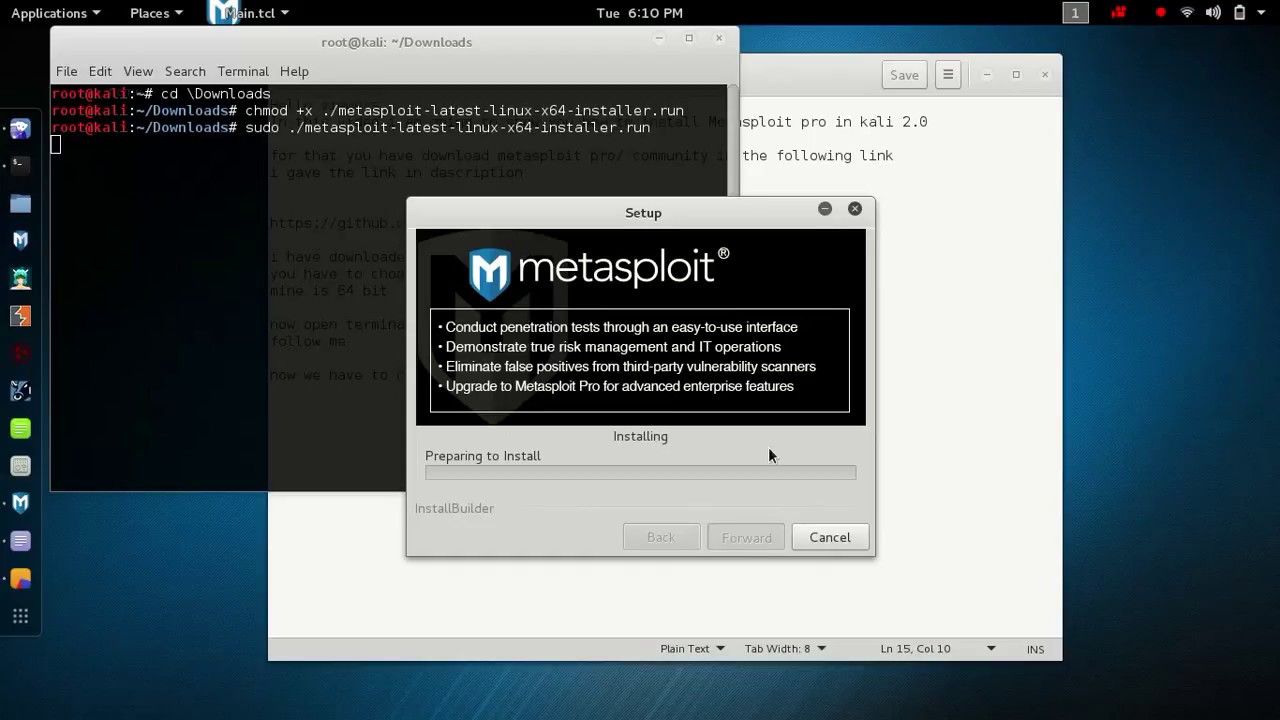Launch Armitage green-haired icon in dock
The height and width of the screenshot is (720, 1280).
coord(20,278)
